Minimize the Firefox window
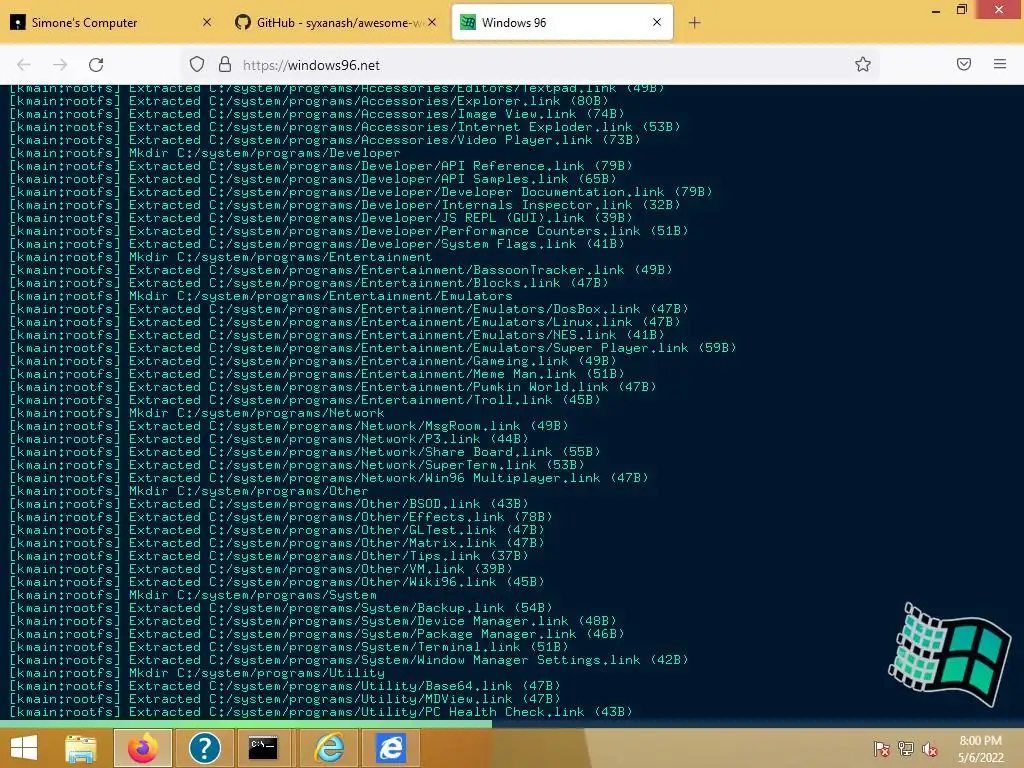This screenshot has width=1024, height=768. click(x=936, y=10)
